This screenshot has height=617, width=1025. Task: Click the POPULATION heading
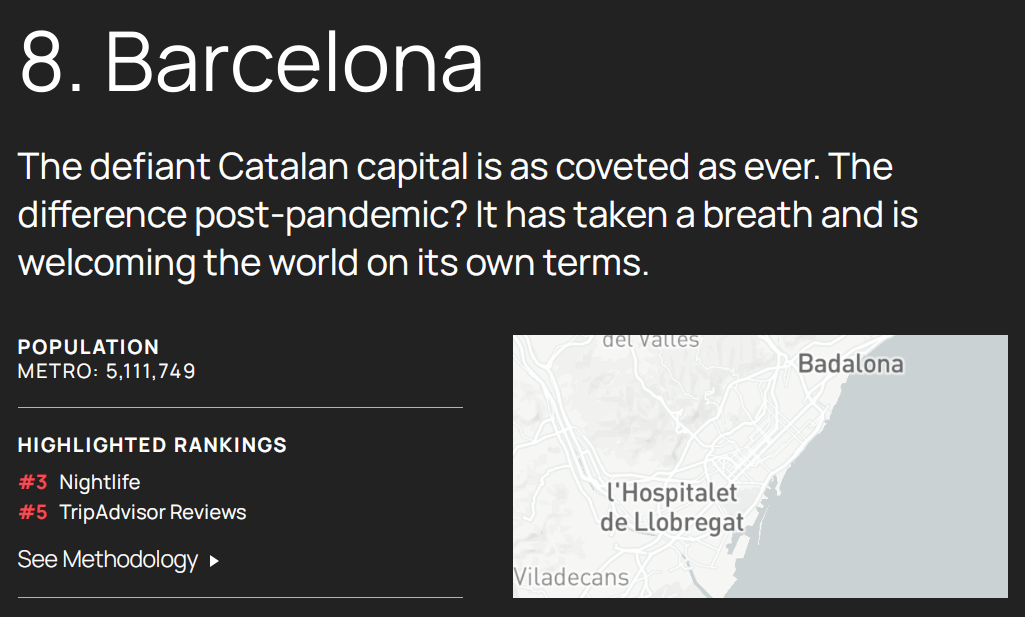tap(88, 346)
